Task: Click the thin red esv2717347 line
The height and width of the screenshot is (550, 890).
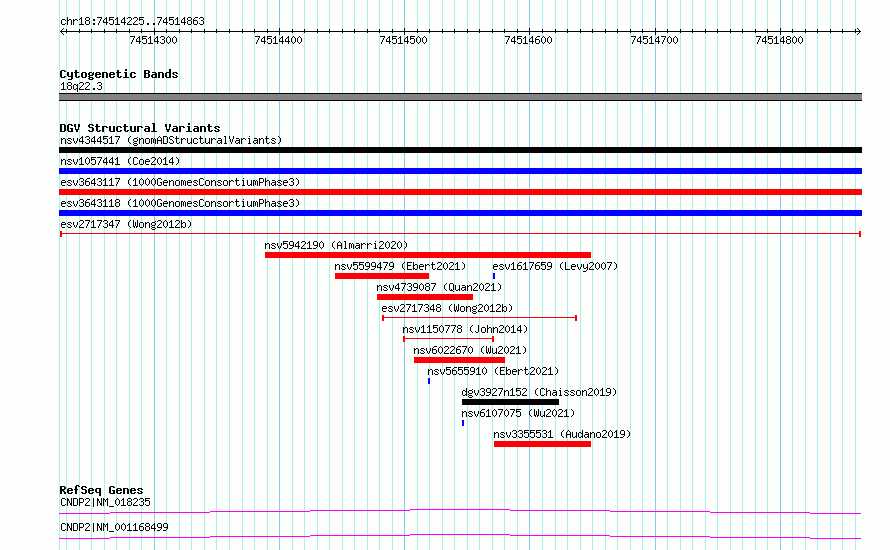Action: point(460,234)
